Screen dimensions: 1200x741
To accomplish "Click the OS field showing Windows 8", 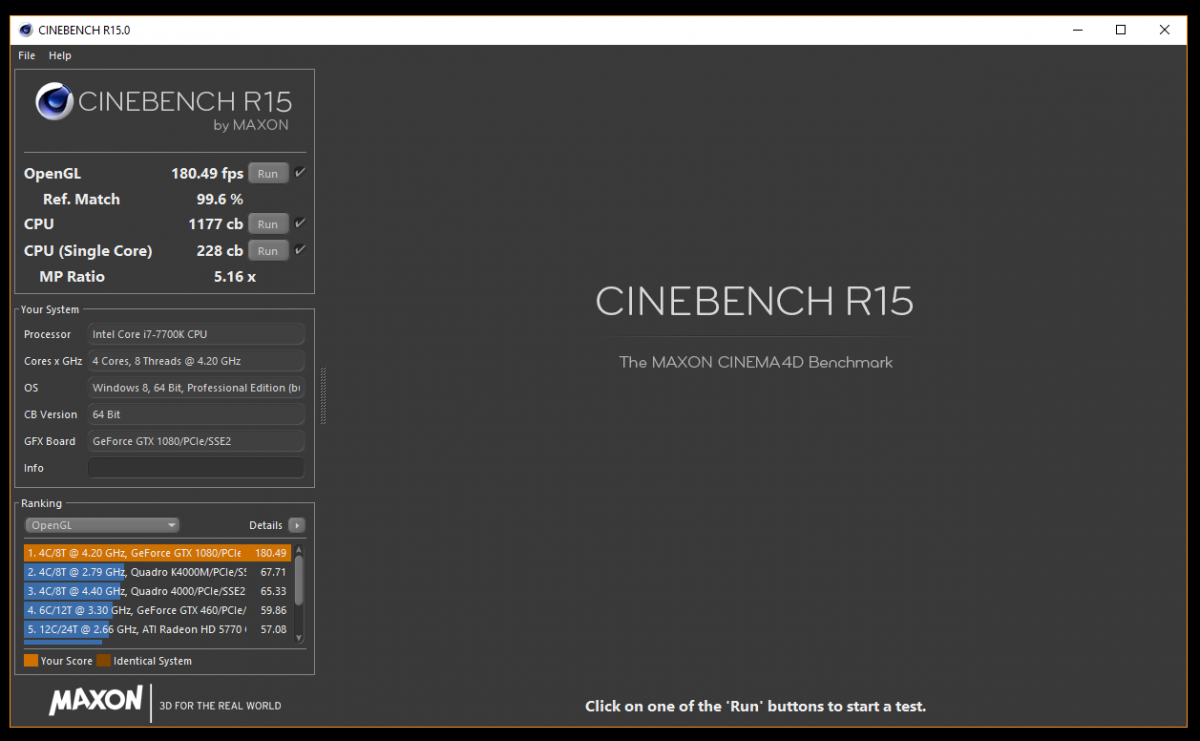I will (196, 388).
